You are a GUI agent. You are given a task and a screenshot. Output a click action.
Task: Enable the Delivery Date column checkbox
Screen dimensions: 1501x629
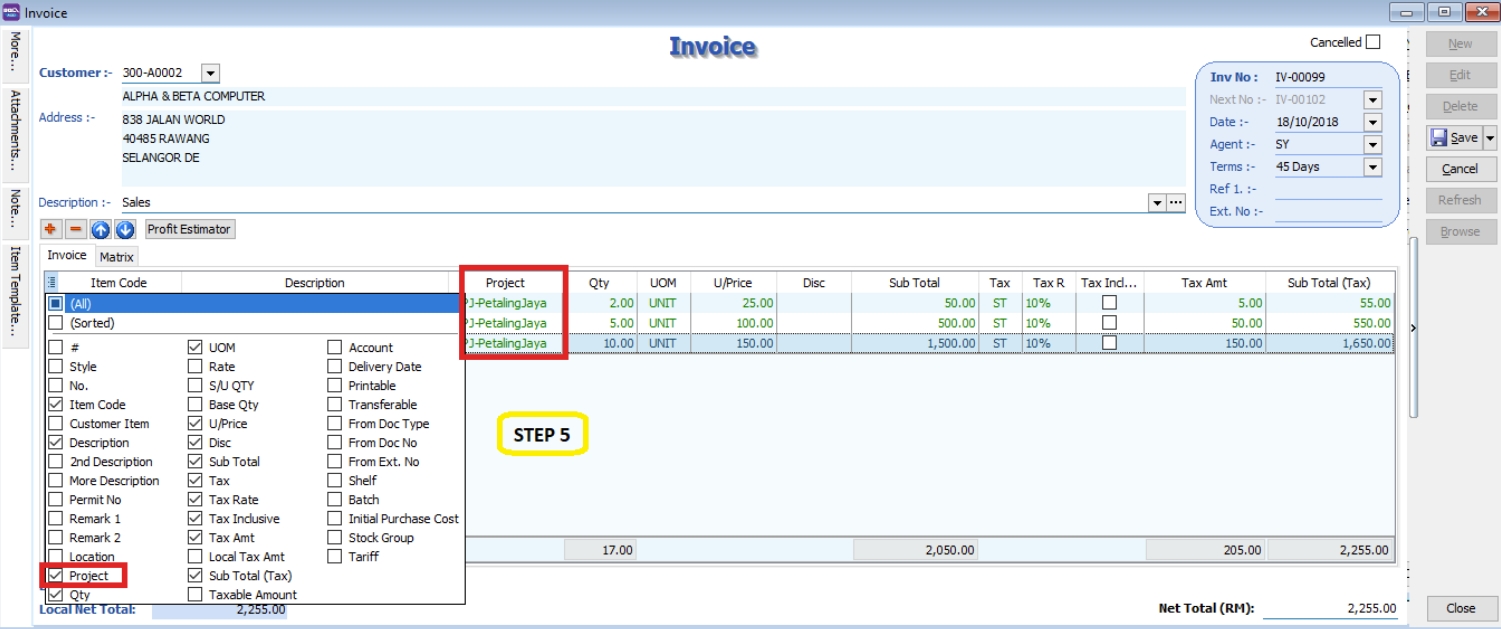(335, 367)
